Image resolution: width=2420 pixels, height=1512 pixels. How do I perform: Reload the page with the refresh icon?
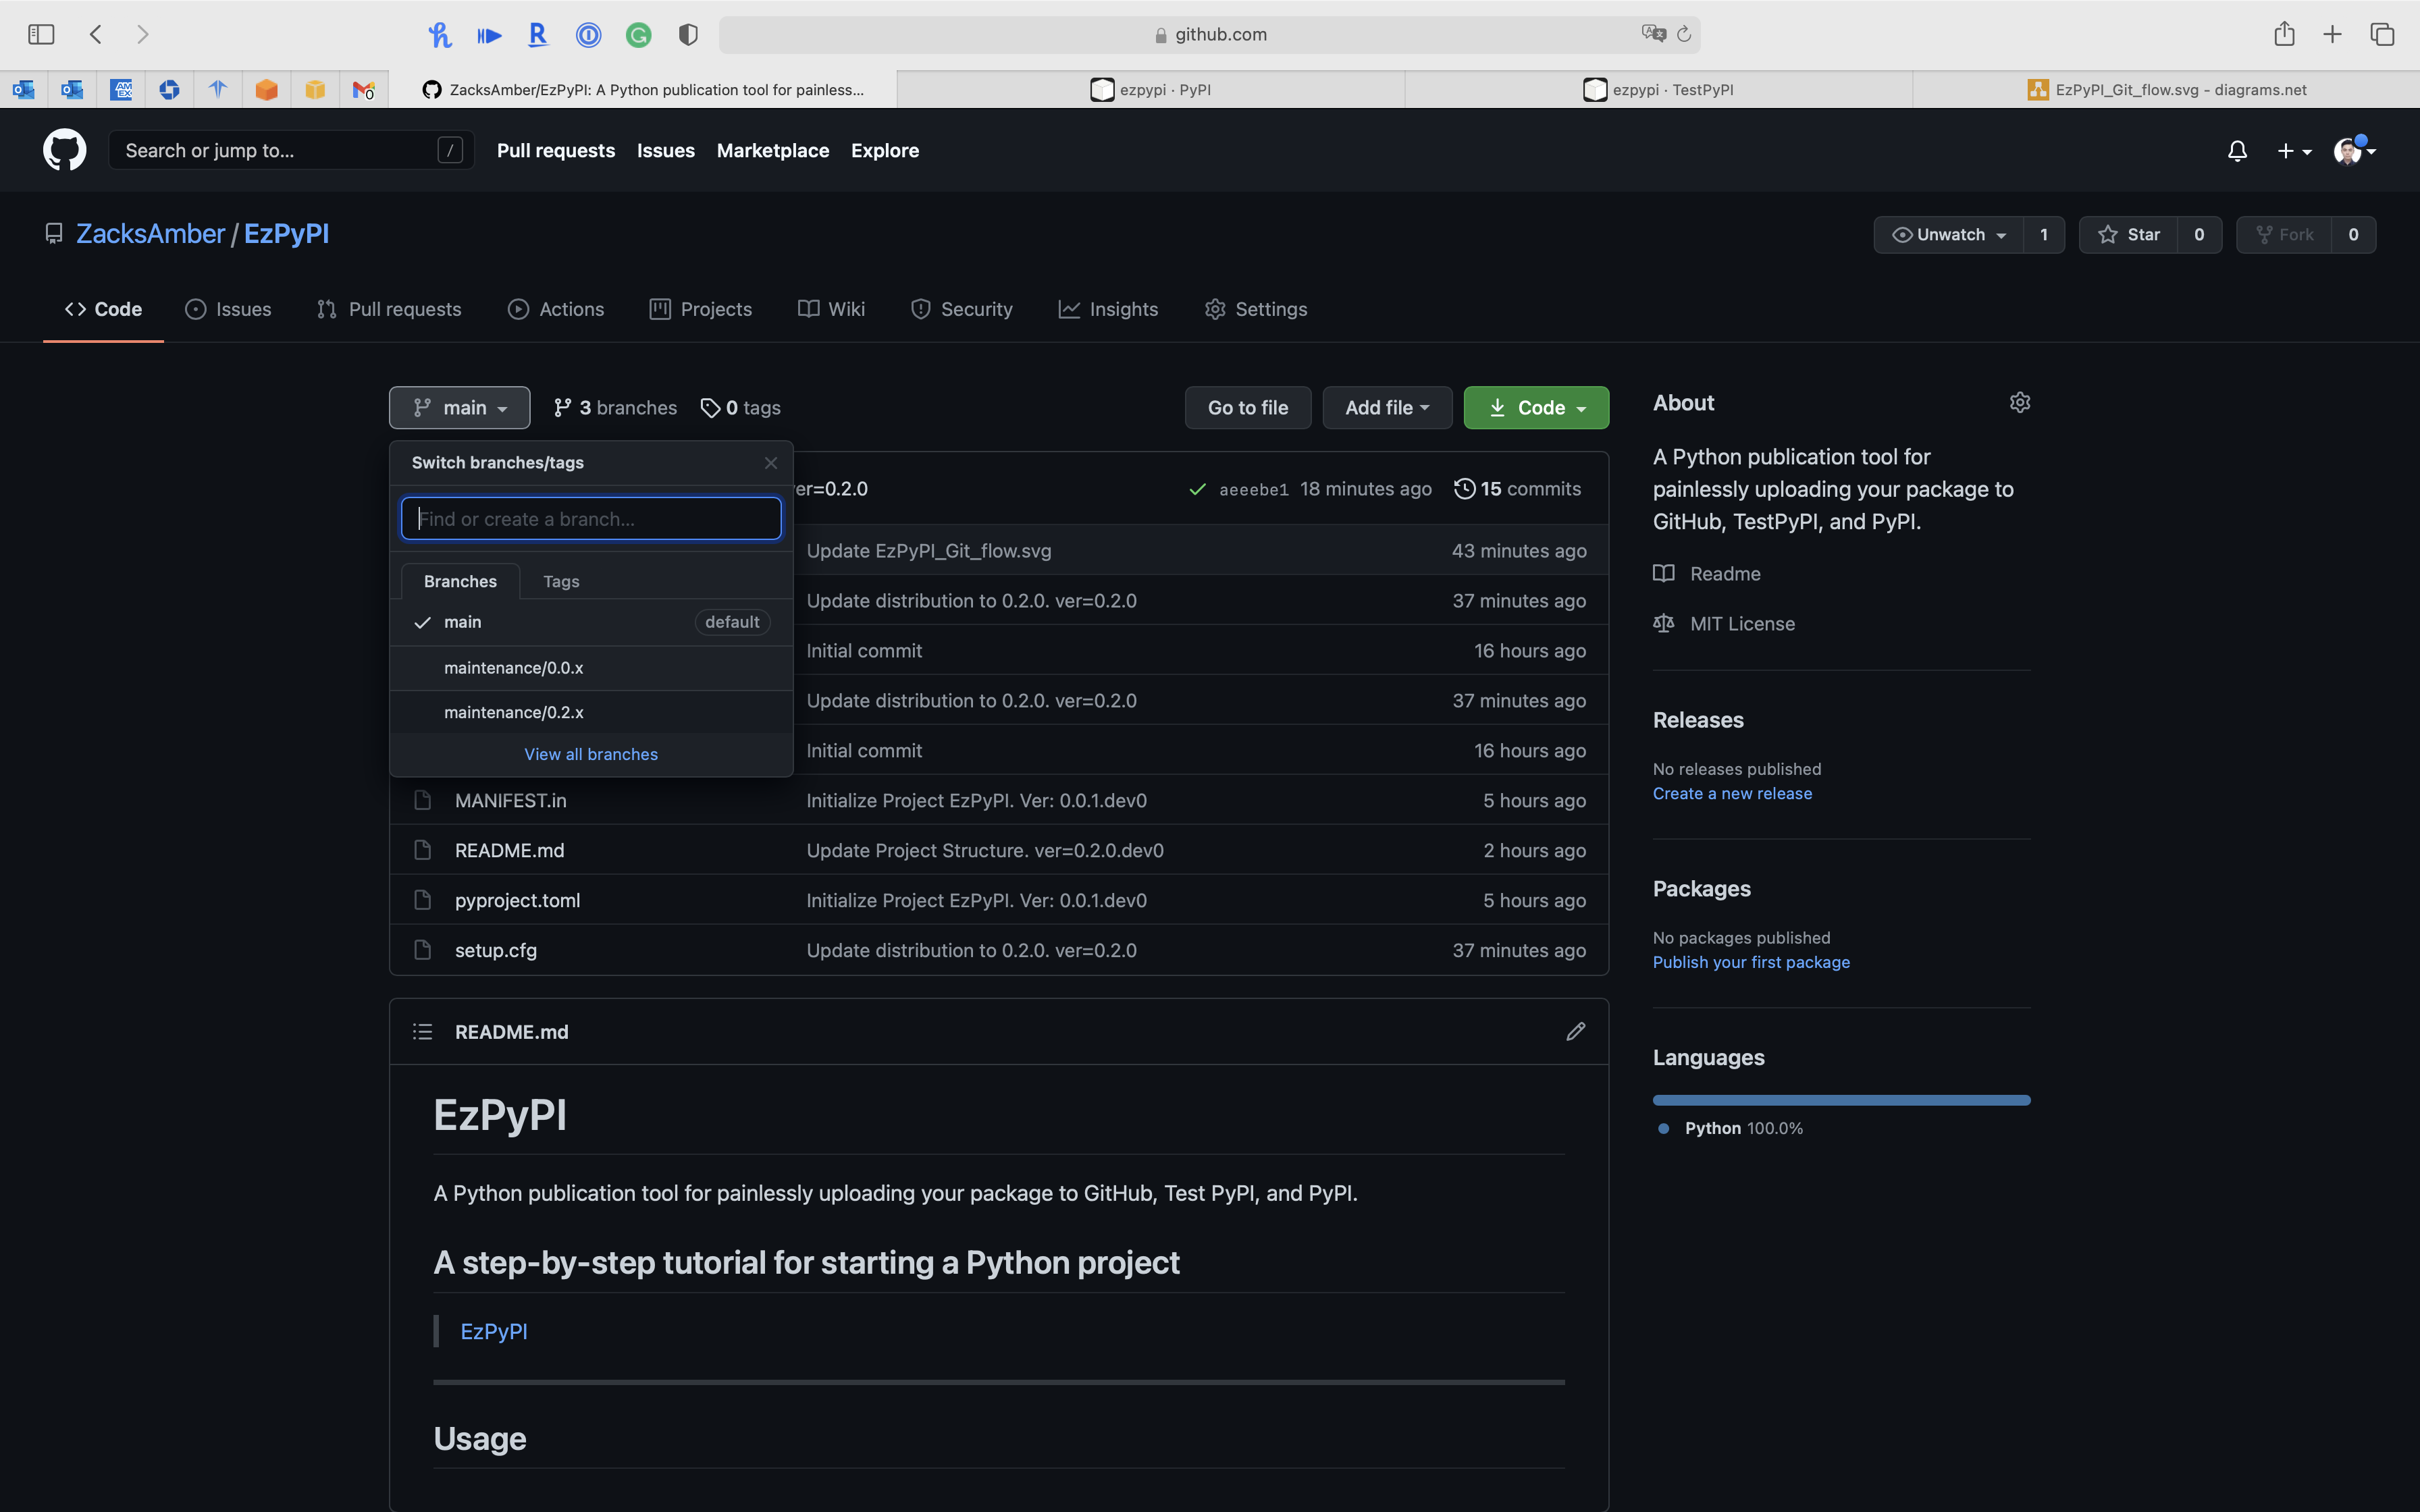(1684, 35)
